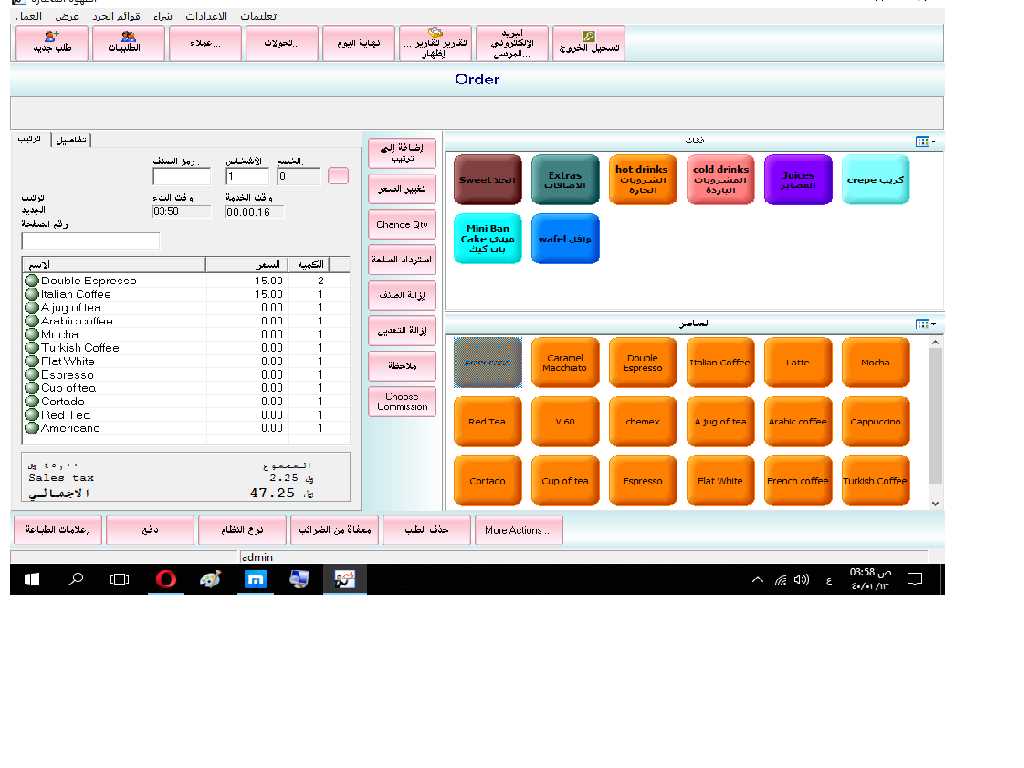Click the small pink discount button
1024x768 pixels.
338,176
